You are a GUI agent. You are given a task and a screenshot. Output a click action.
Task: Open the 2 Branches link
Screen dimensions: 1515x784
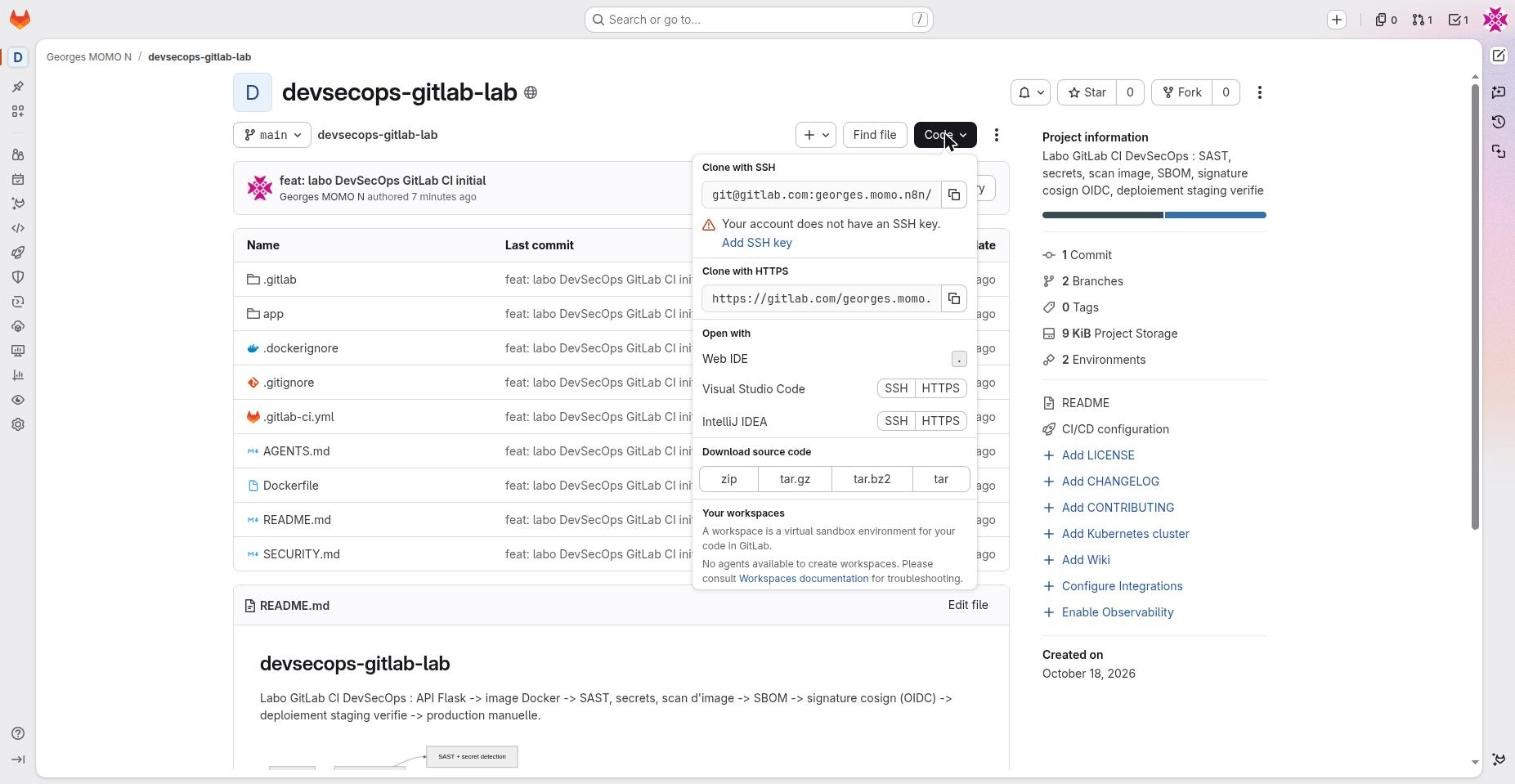pyautogui.click(x=1092, y=281)
